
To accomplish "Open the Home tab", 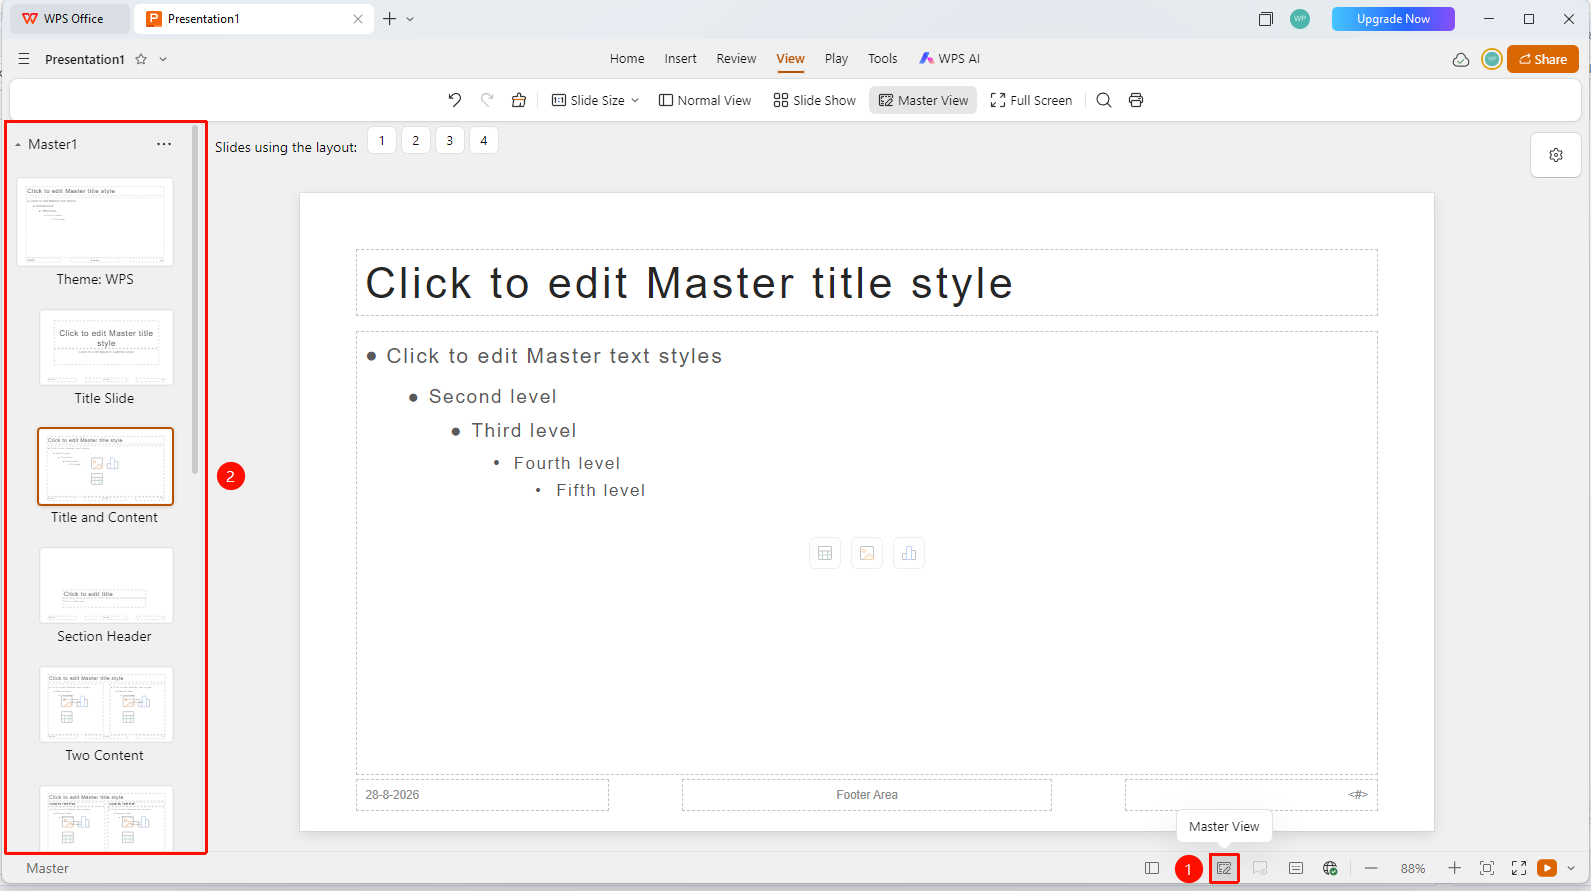I will (x=627, y=59).
